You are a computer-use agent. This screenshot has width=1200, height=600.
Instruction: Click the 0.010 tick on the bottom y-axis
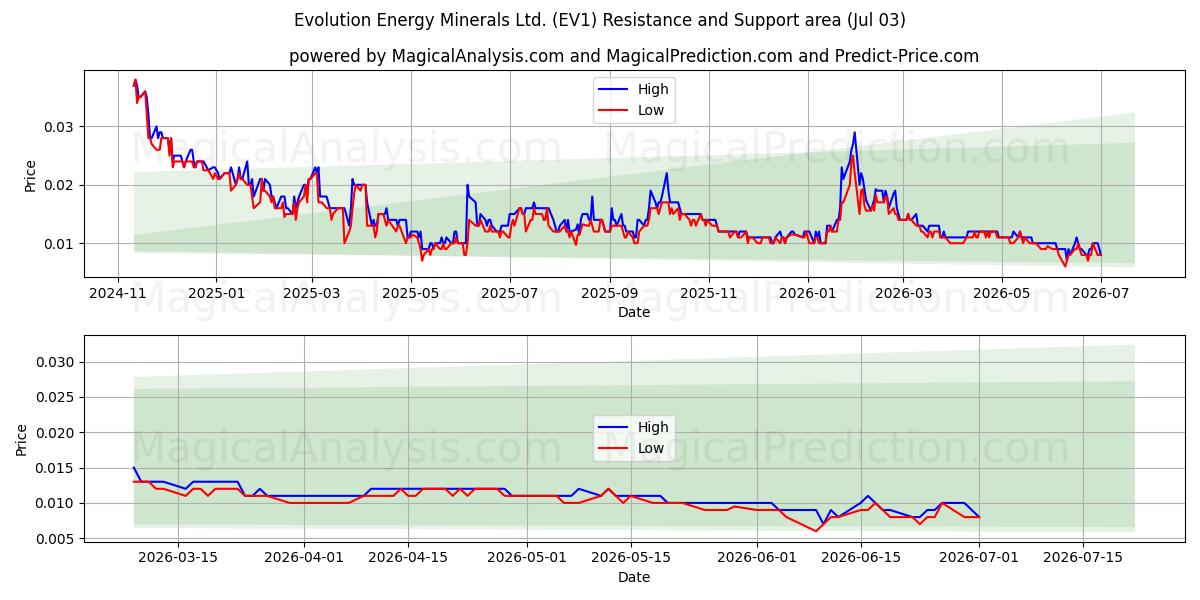click(56, 503)
